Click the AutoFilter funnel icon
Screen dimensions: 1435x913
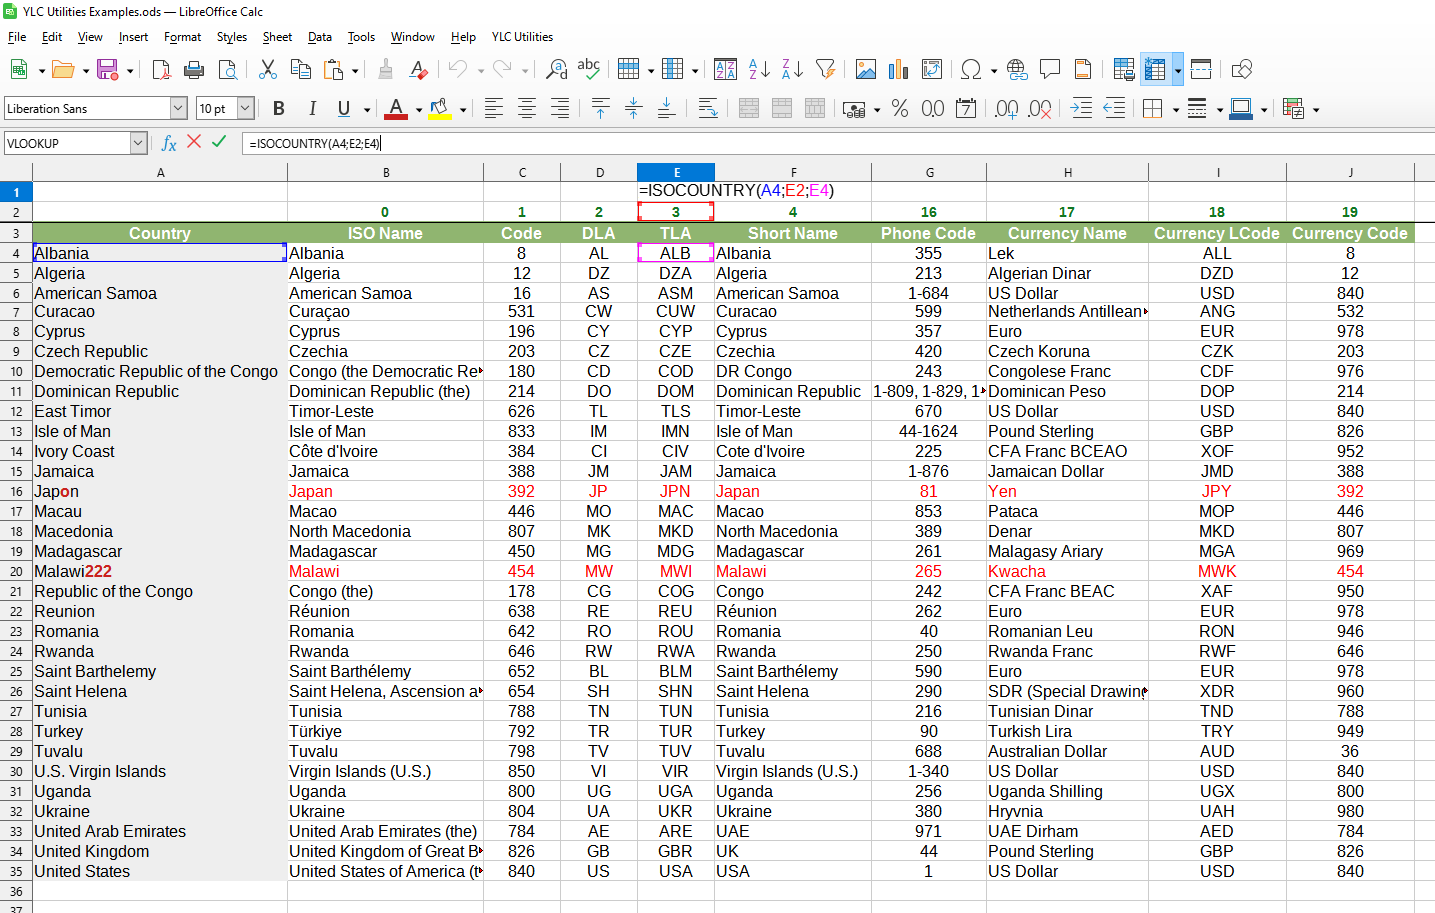click(x=825, y=69)
